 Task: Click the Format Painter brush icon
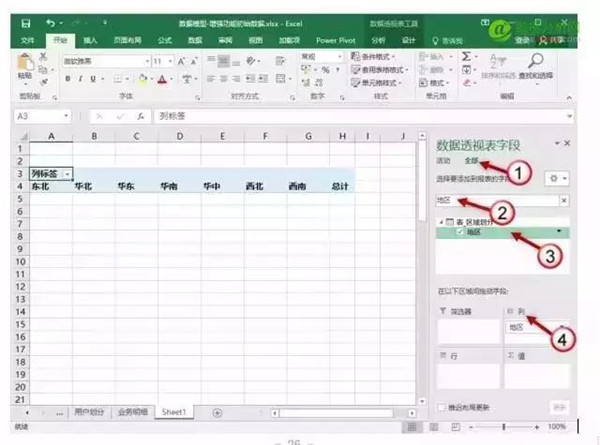tap(43, 82)
